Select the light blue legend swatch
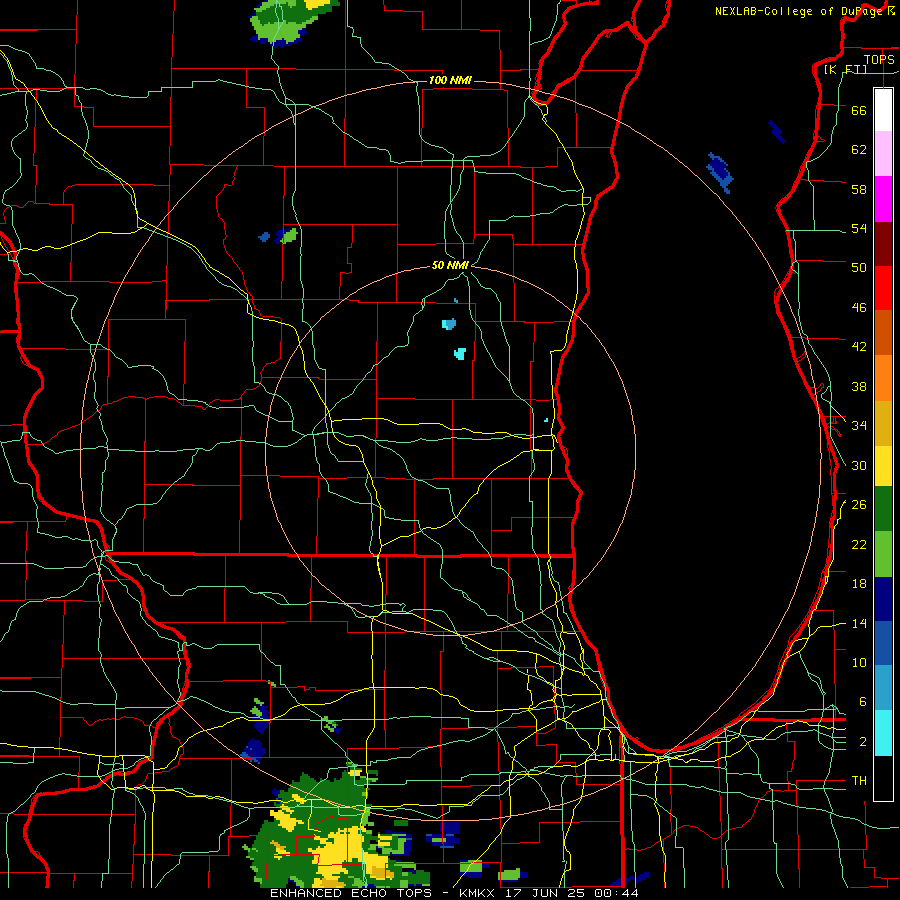 tap(883, 688)
